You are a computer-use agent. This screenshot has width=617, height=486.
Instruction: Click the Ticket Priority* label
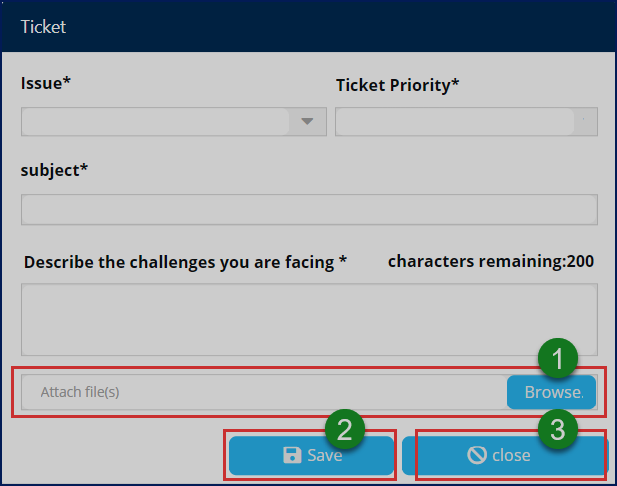tap(398, 85)
